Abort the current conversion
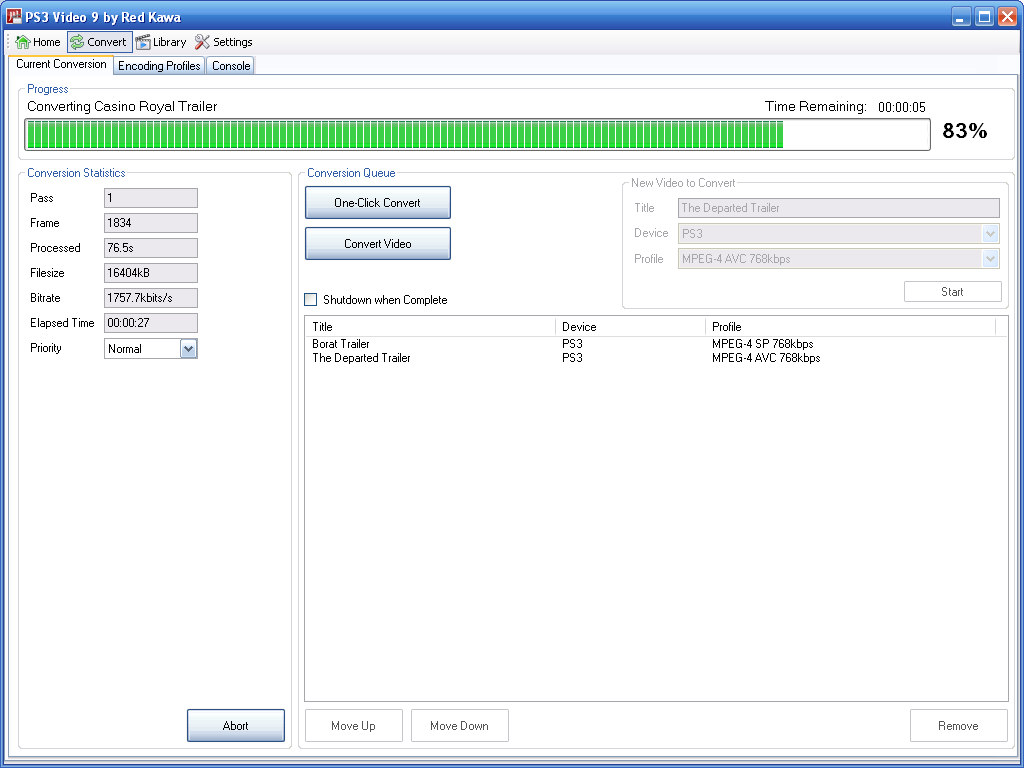Image resolution: width=1024 pixels, height=768 pixels. point(235,726)
